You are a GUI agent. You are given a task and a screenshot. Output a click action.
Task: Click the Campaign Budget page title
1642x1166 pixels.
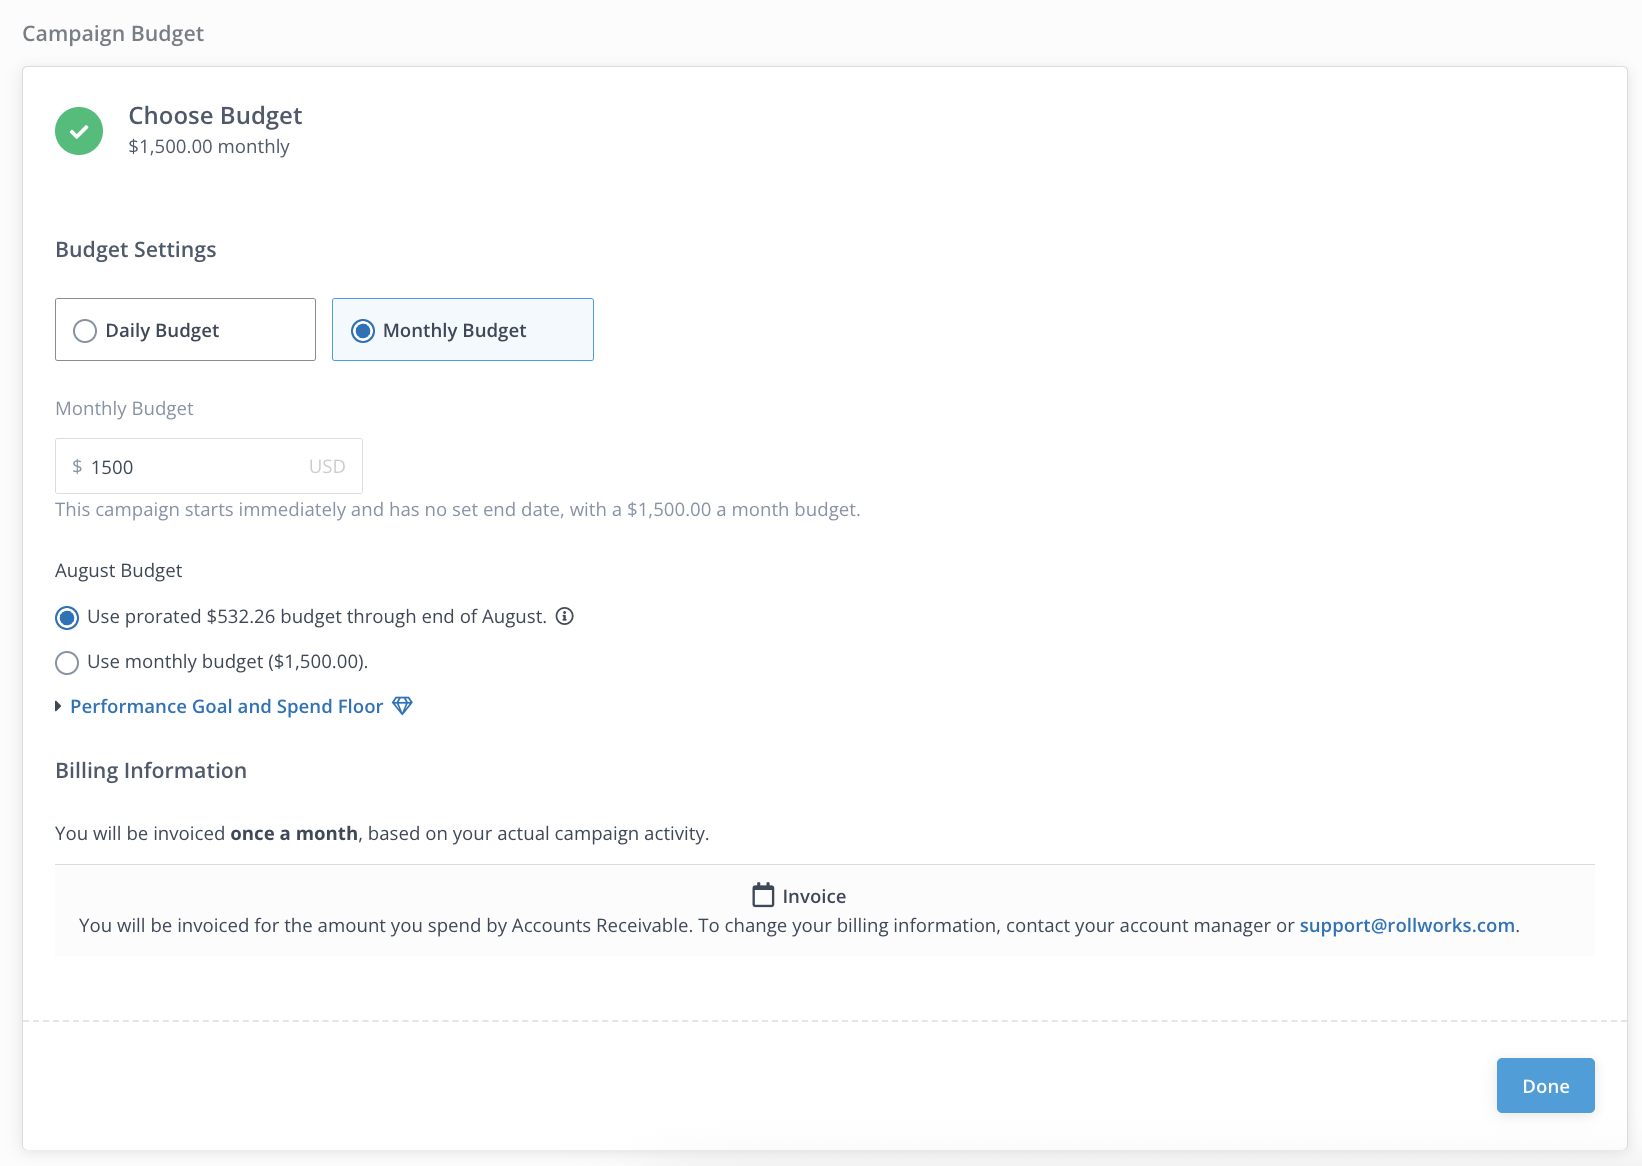(x=113, y=34)
